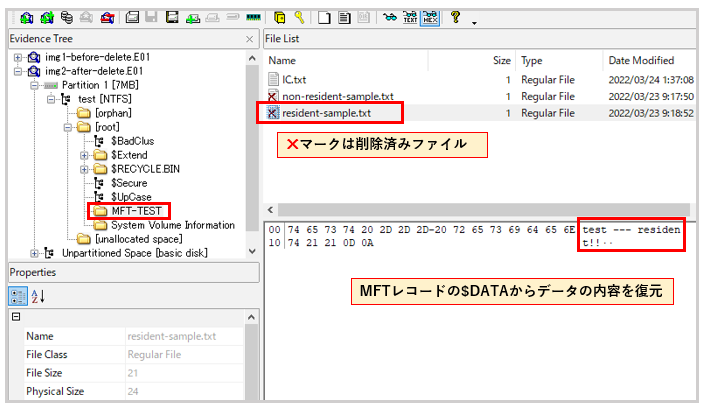Select the IC.txt file row
Image resolution: width=702 pixels, height=409 pixels.
(x=480, y=80)
